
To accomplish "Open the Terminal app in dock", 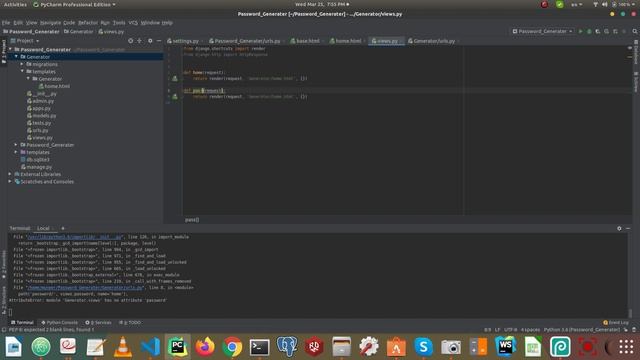I will [x=260, y=347].
